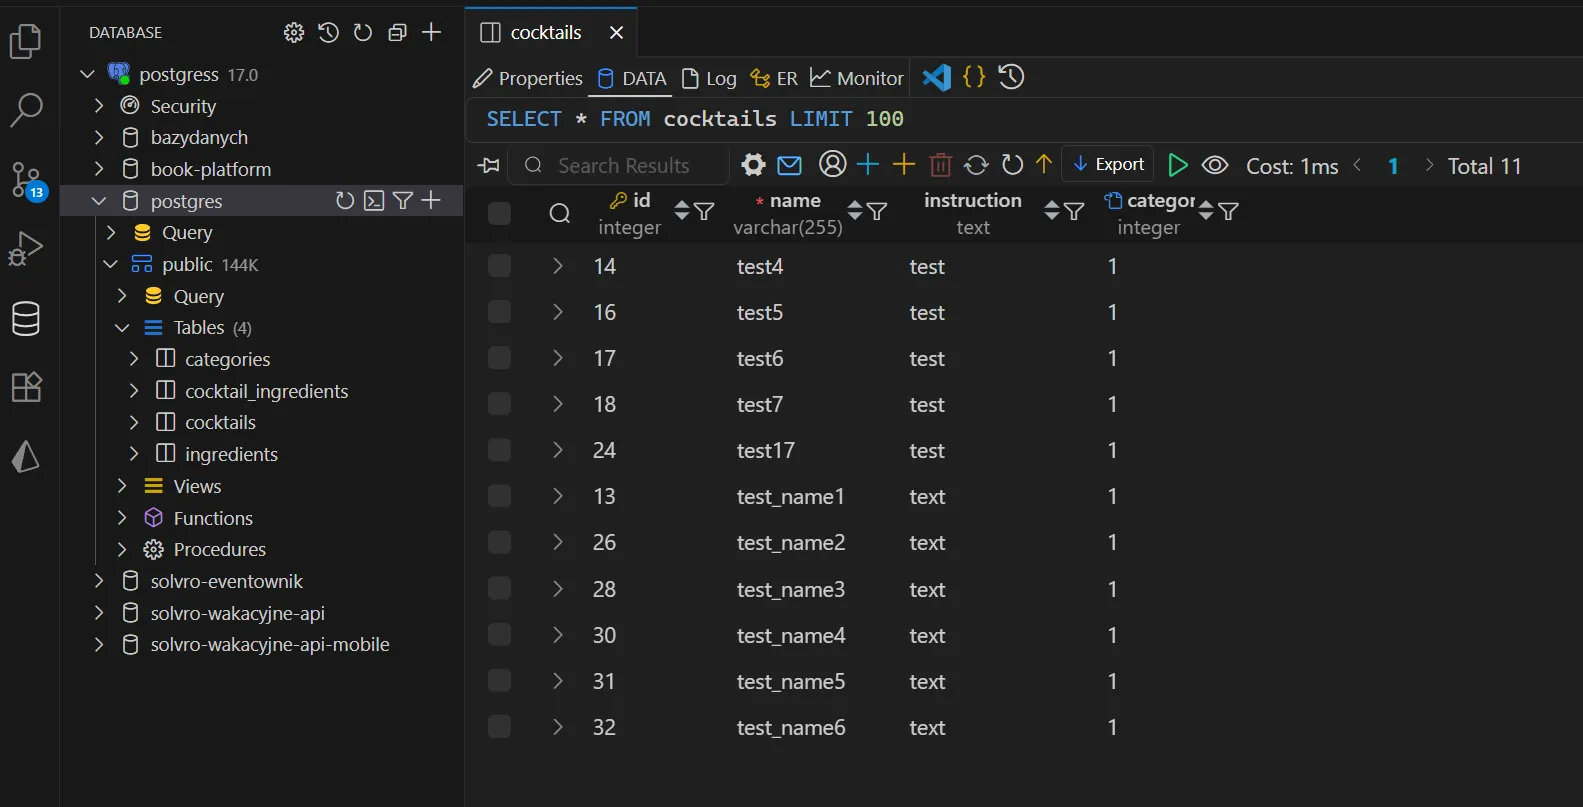
Task: Collapse the Tables (4) folder
Action: [x=122, y=328]
